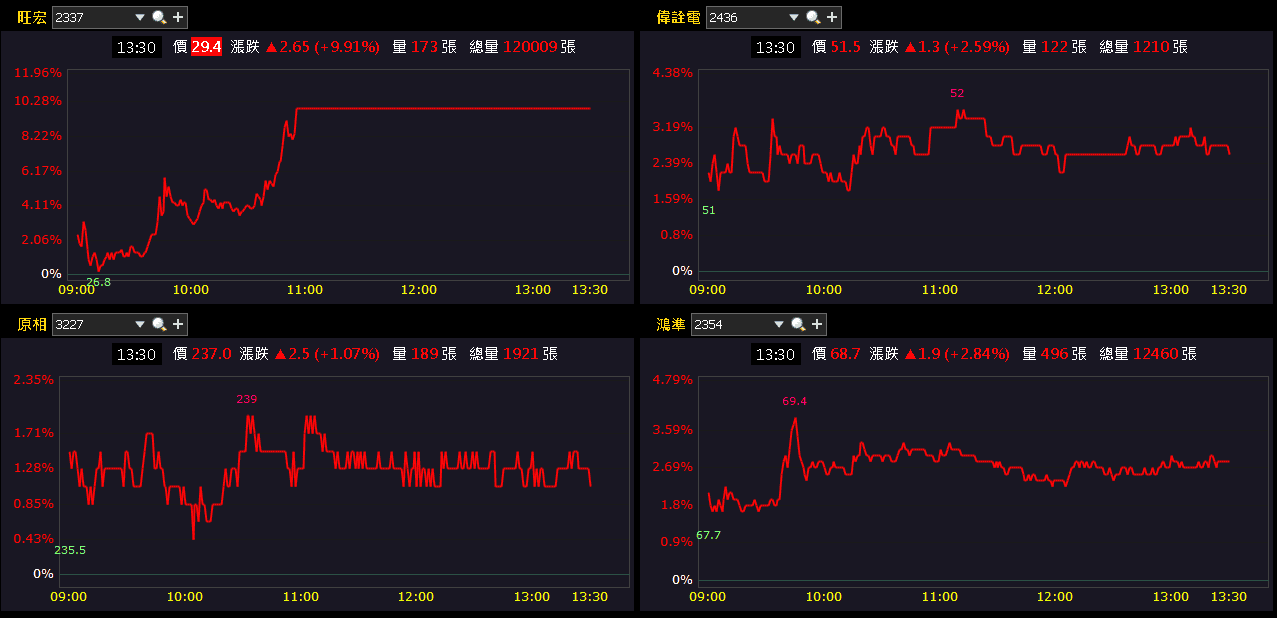Click the 239 high marker on 原相 chart

(x=247, y=399)
